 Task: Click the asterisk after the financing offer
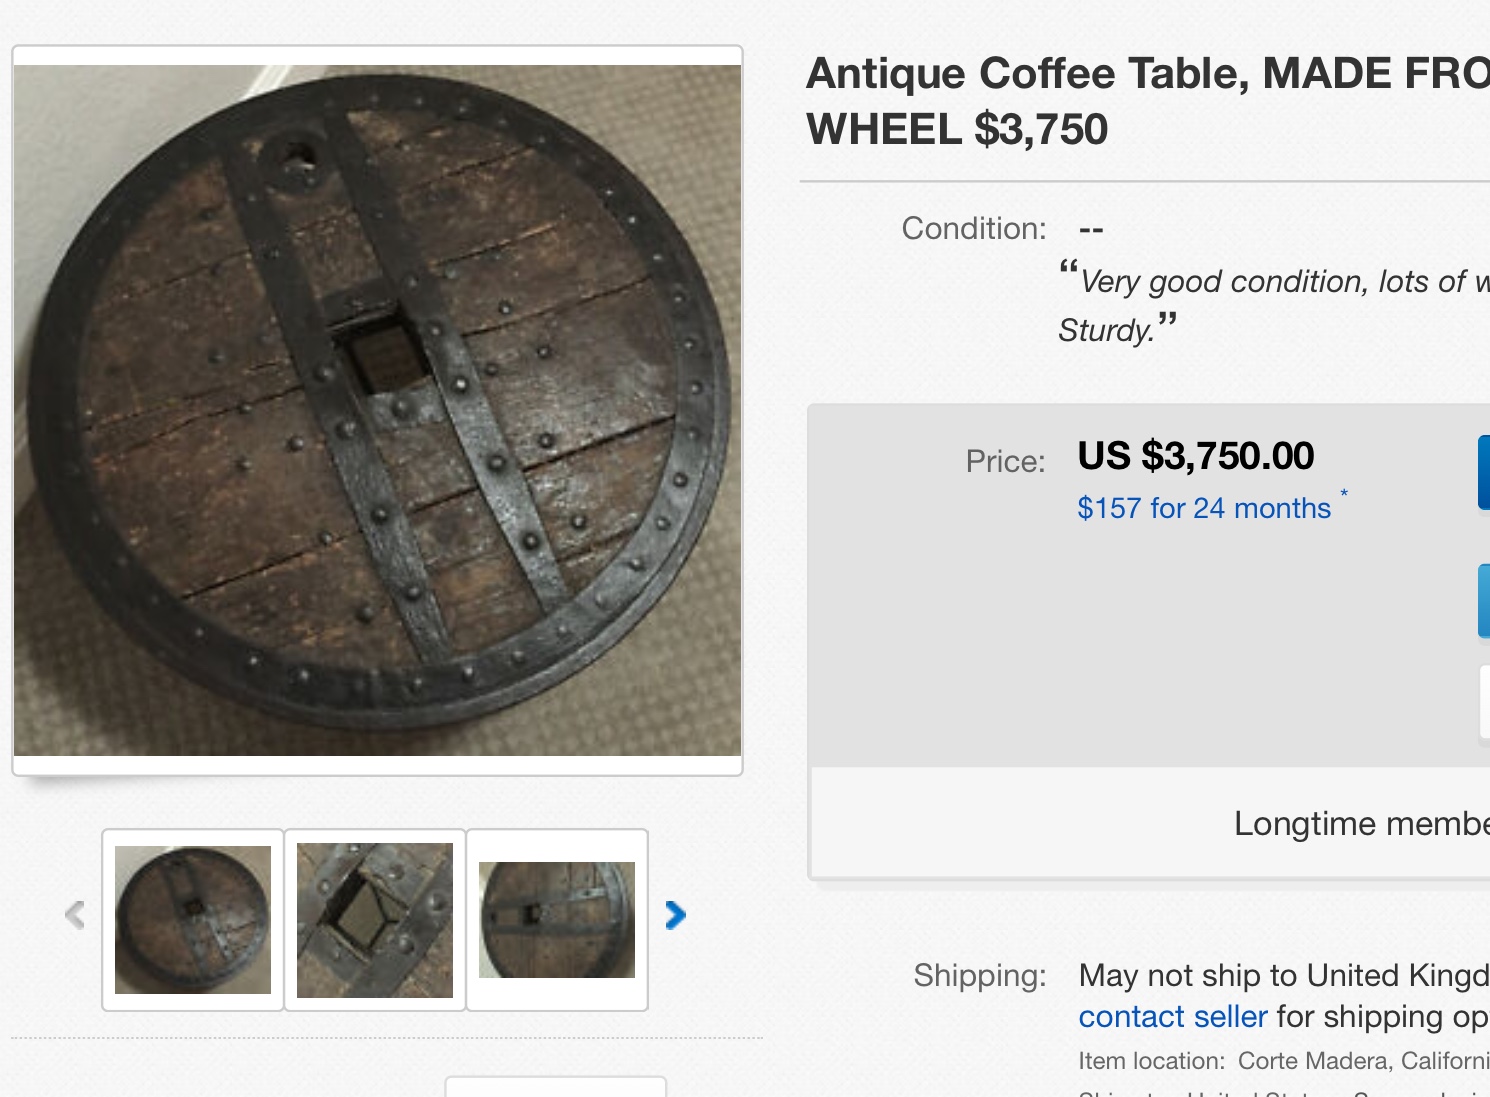(1344, 493)
